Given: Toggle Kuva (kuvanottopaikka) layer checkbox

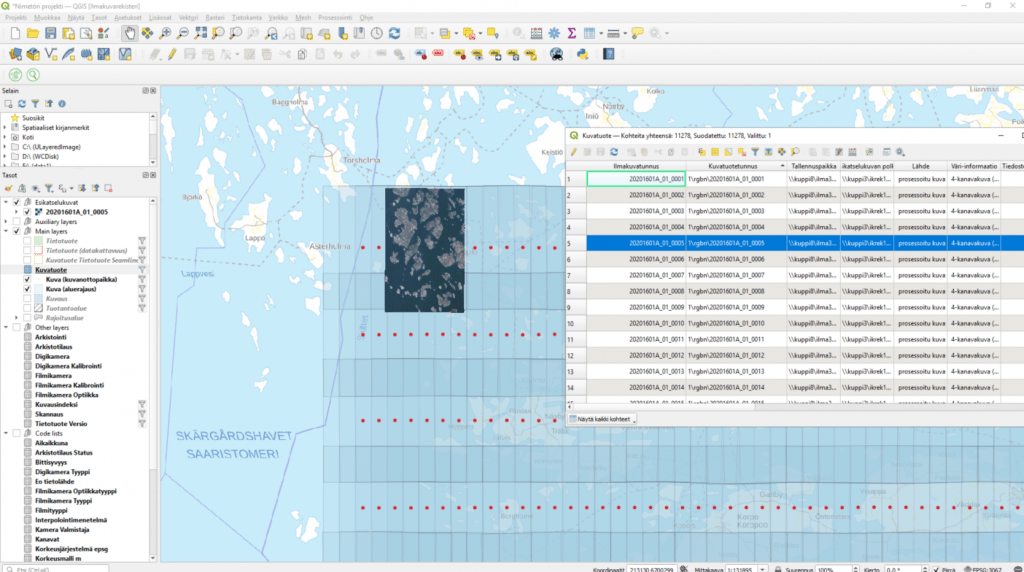Looking at the screenshot, I should (28, 280).
